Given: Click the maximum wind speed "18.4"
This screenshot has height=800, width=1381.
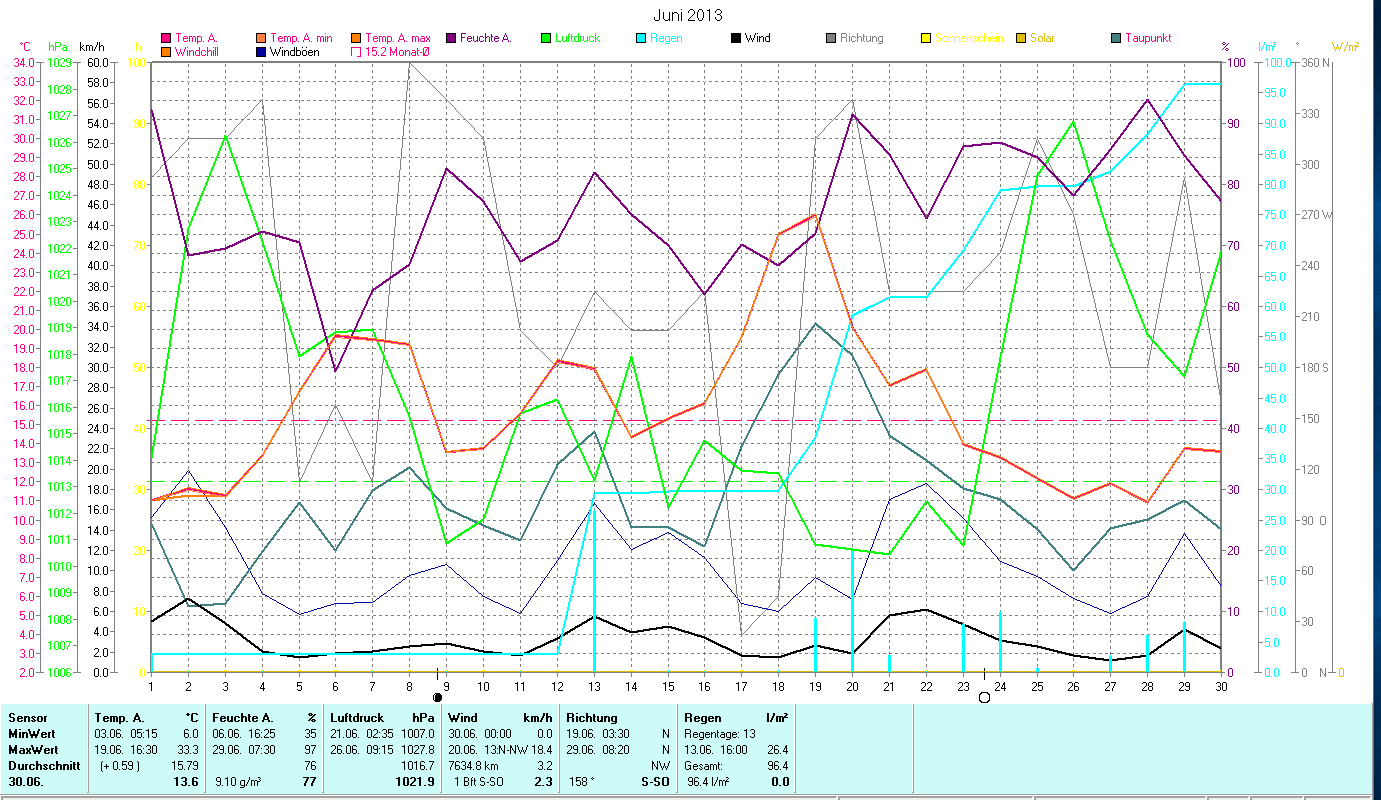Looking at the screenshot, I should coord(541,749).
